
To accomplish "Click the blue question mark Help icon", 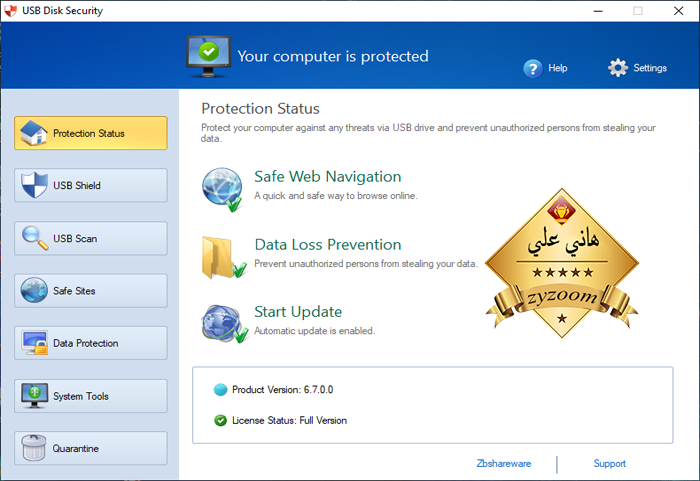I will [533, 68].
